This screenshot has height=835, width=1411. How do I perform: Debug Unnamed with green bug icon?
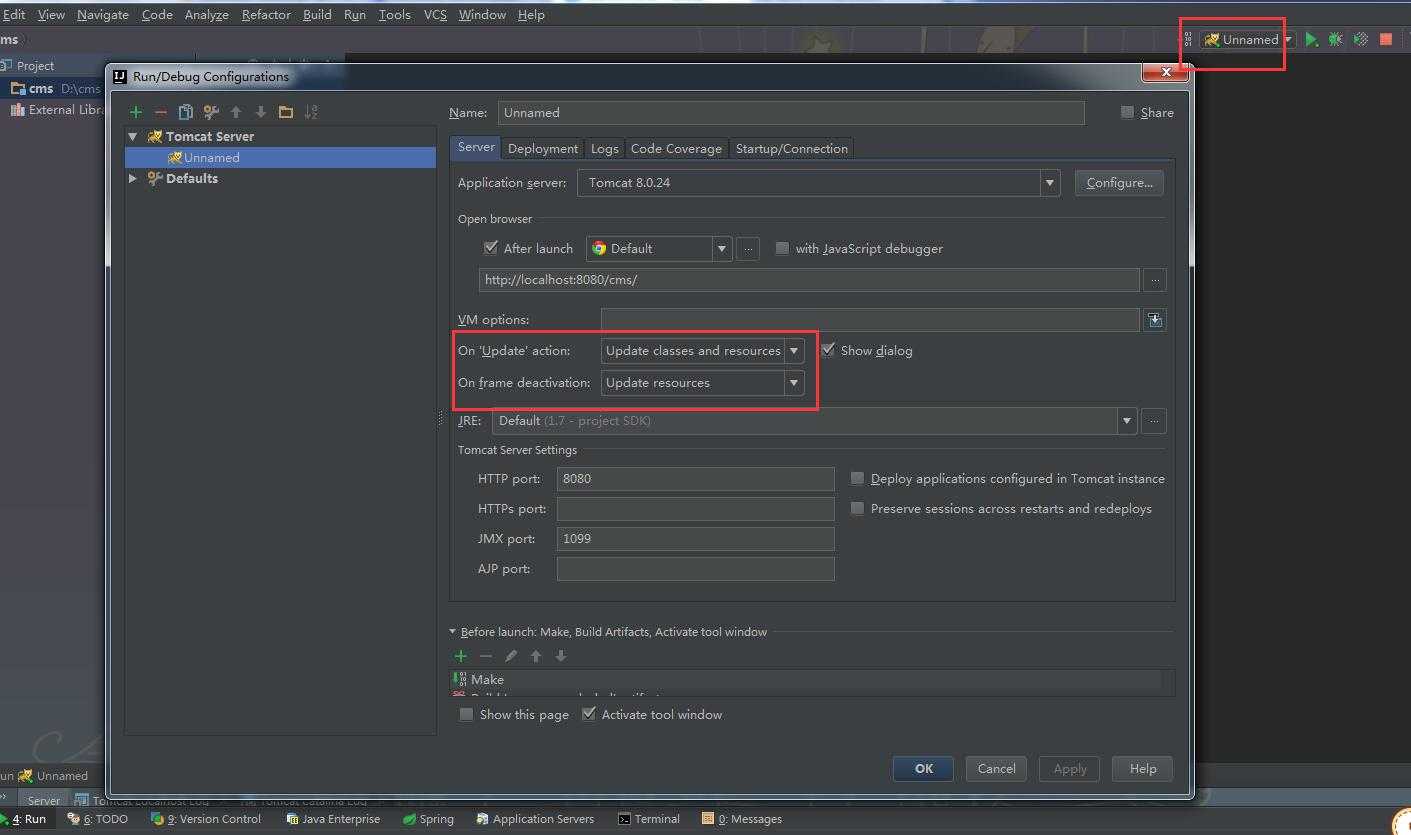click(x=1335, y=39)
